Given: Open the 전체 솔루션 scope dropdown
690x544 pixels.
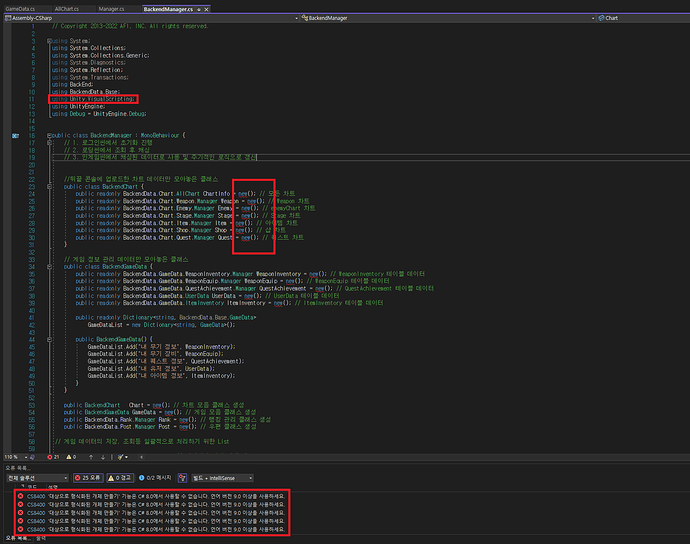Looking at the screenshot, I should point(37,478).
